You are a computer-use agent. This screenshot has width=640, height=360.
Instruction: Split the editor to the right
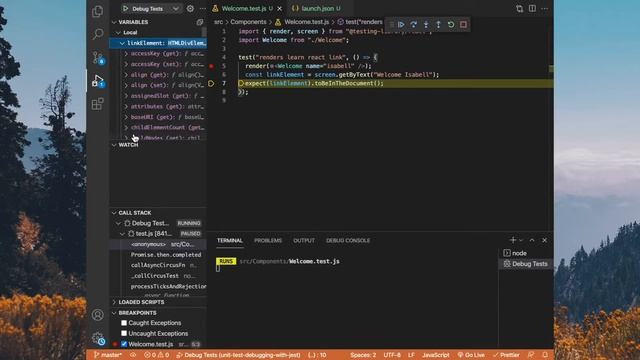[532, 9]
